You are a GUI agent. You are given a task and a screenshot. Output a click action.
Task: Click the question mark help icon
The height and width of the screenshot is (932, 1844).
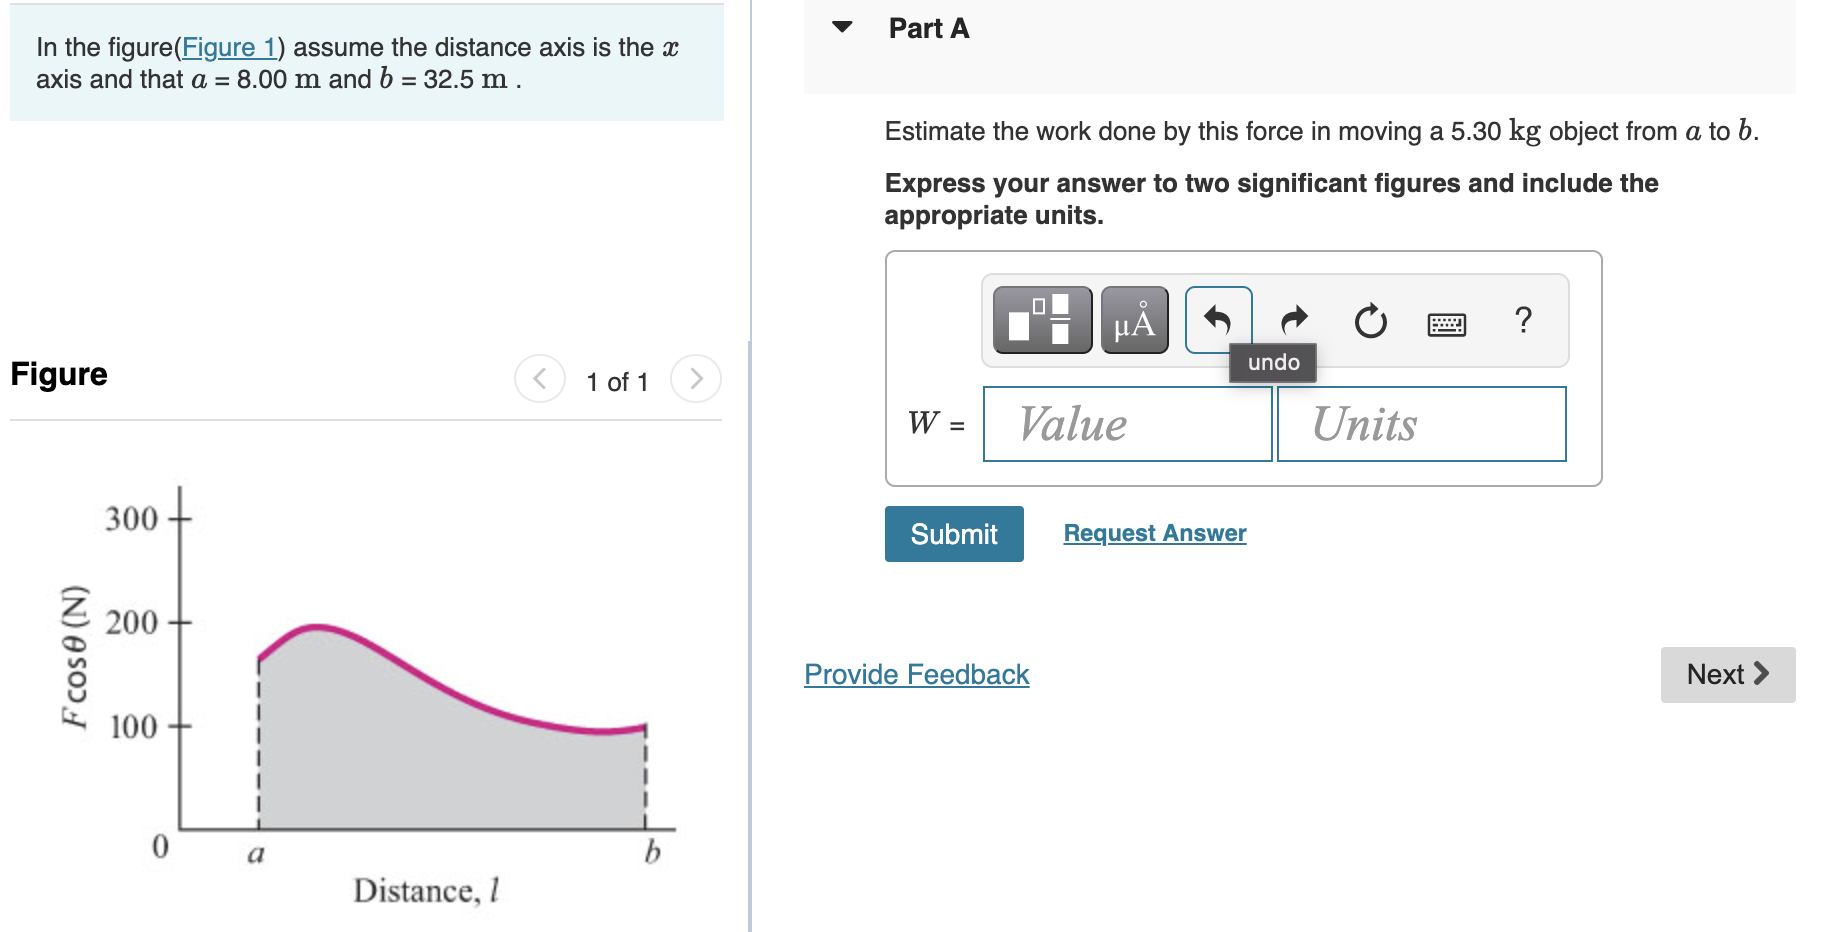(x=1523, y=320)
